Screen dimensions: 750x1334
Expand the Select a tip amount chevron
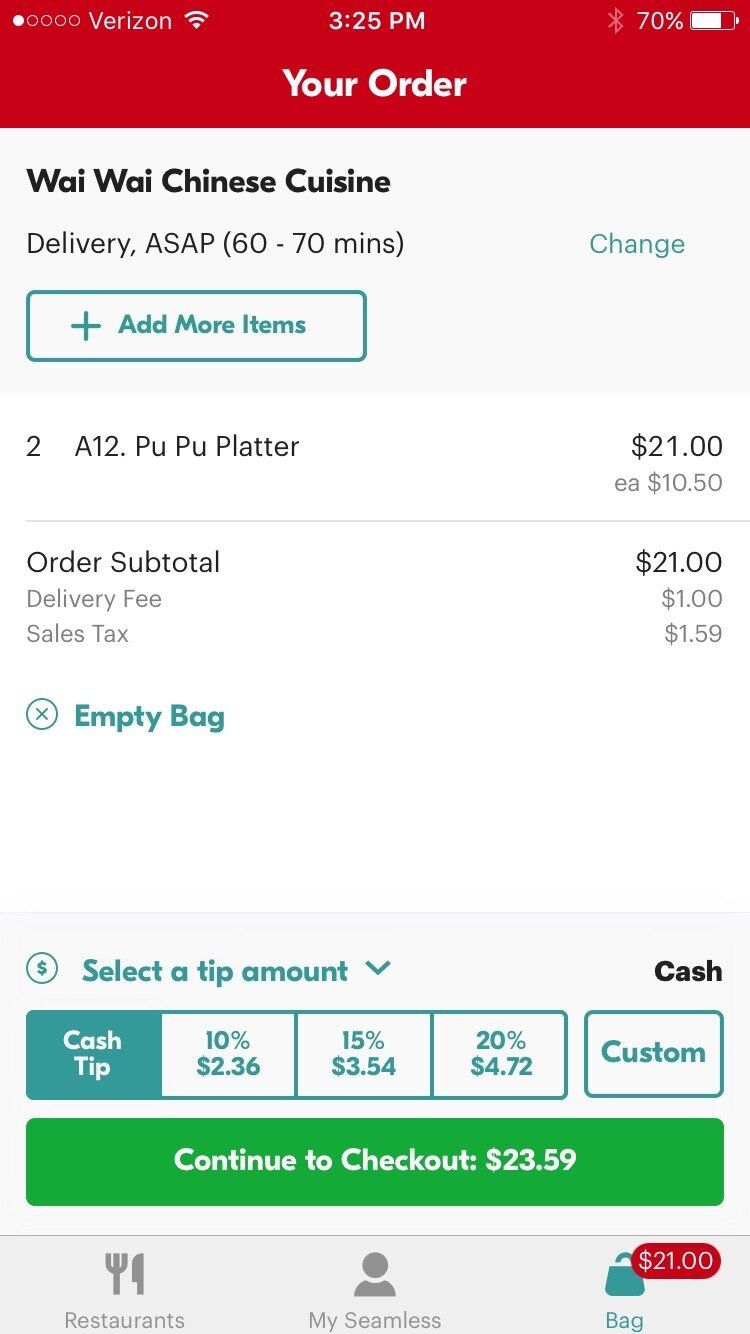click(x=377, y=968)
